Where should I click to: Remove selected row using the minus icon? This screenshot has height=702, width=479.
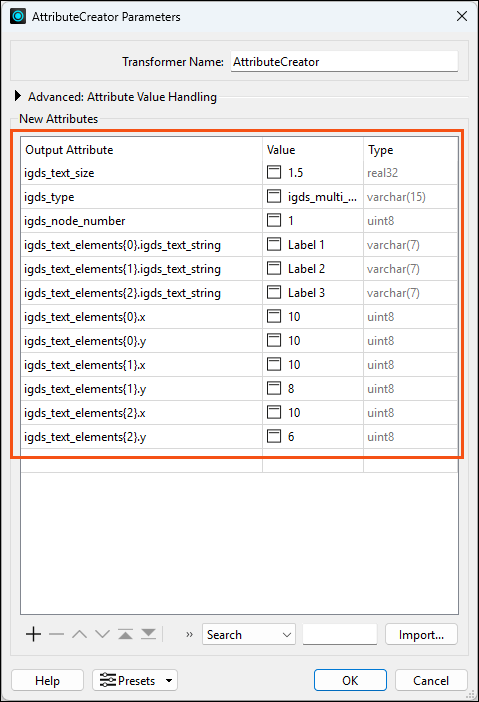56,634
